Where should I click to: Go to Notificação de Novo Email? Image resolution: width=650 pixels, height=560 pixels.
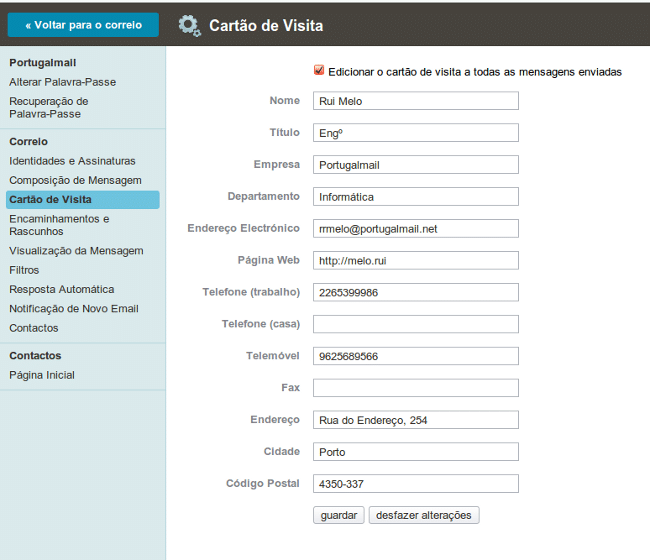(73, 309)
